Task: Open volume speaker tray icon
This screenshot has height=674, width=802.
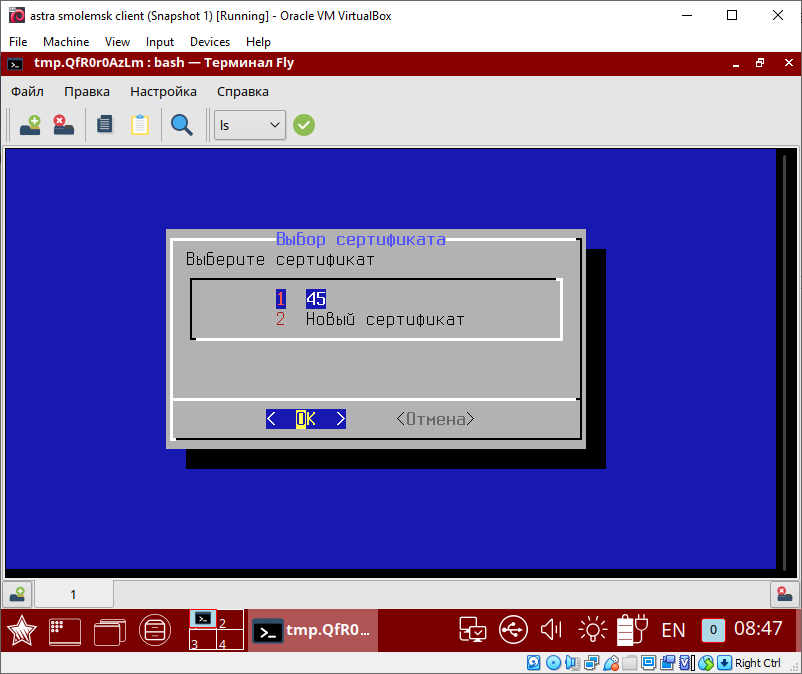Action: click(551, 630)
